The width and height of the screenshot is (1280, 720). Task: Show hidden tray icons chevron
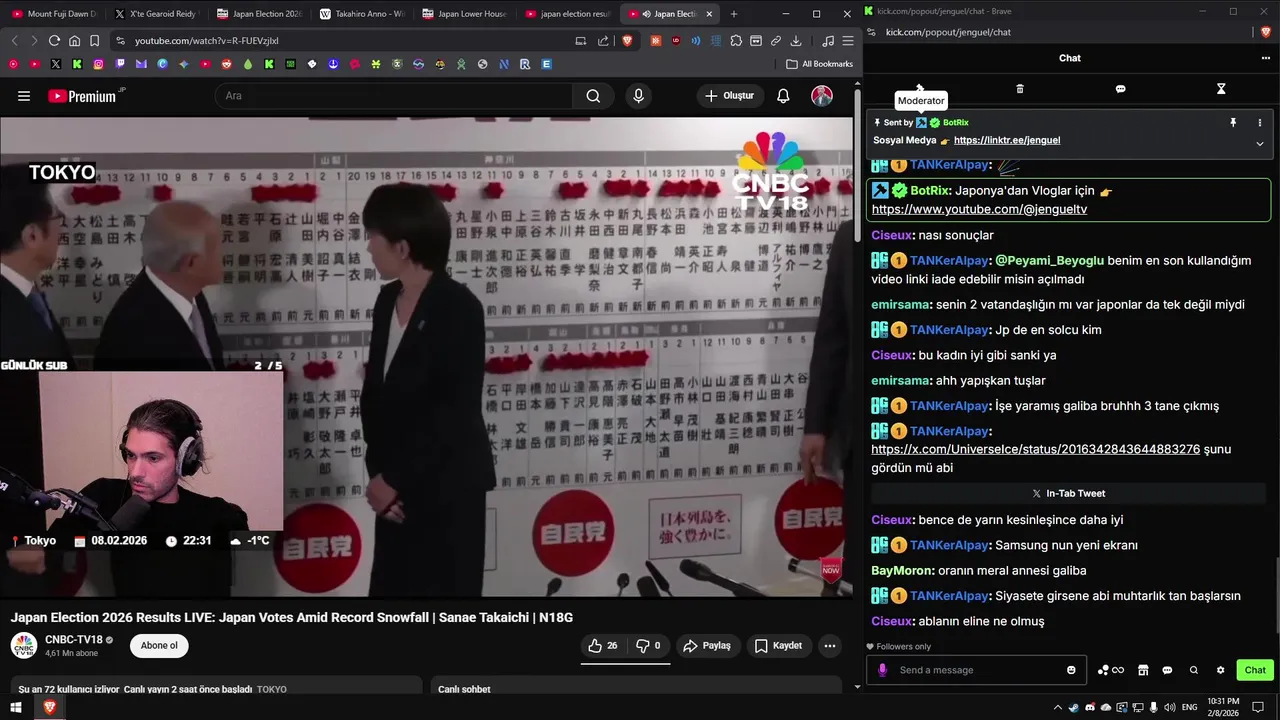(x=1058, y=707)
